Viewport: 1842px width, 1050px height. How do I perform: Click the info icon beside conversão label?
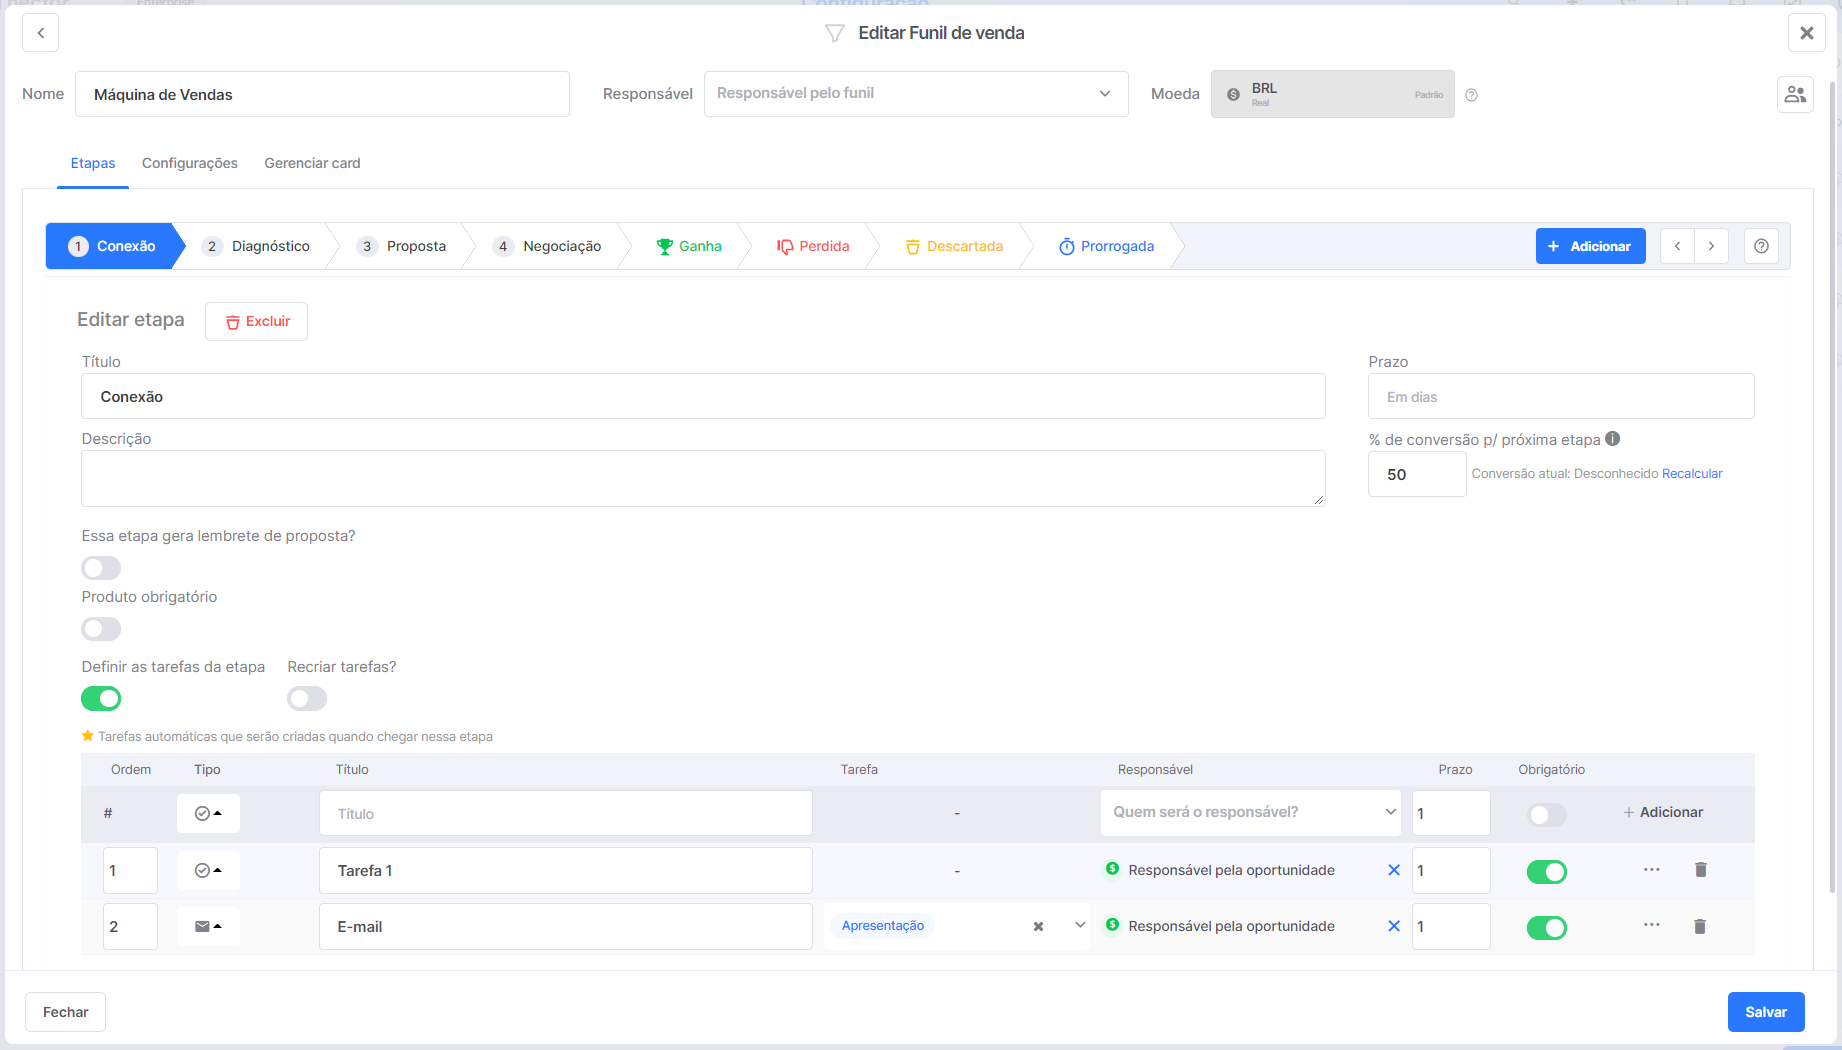coord(1612,439)
